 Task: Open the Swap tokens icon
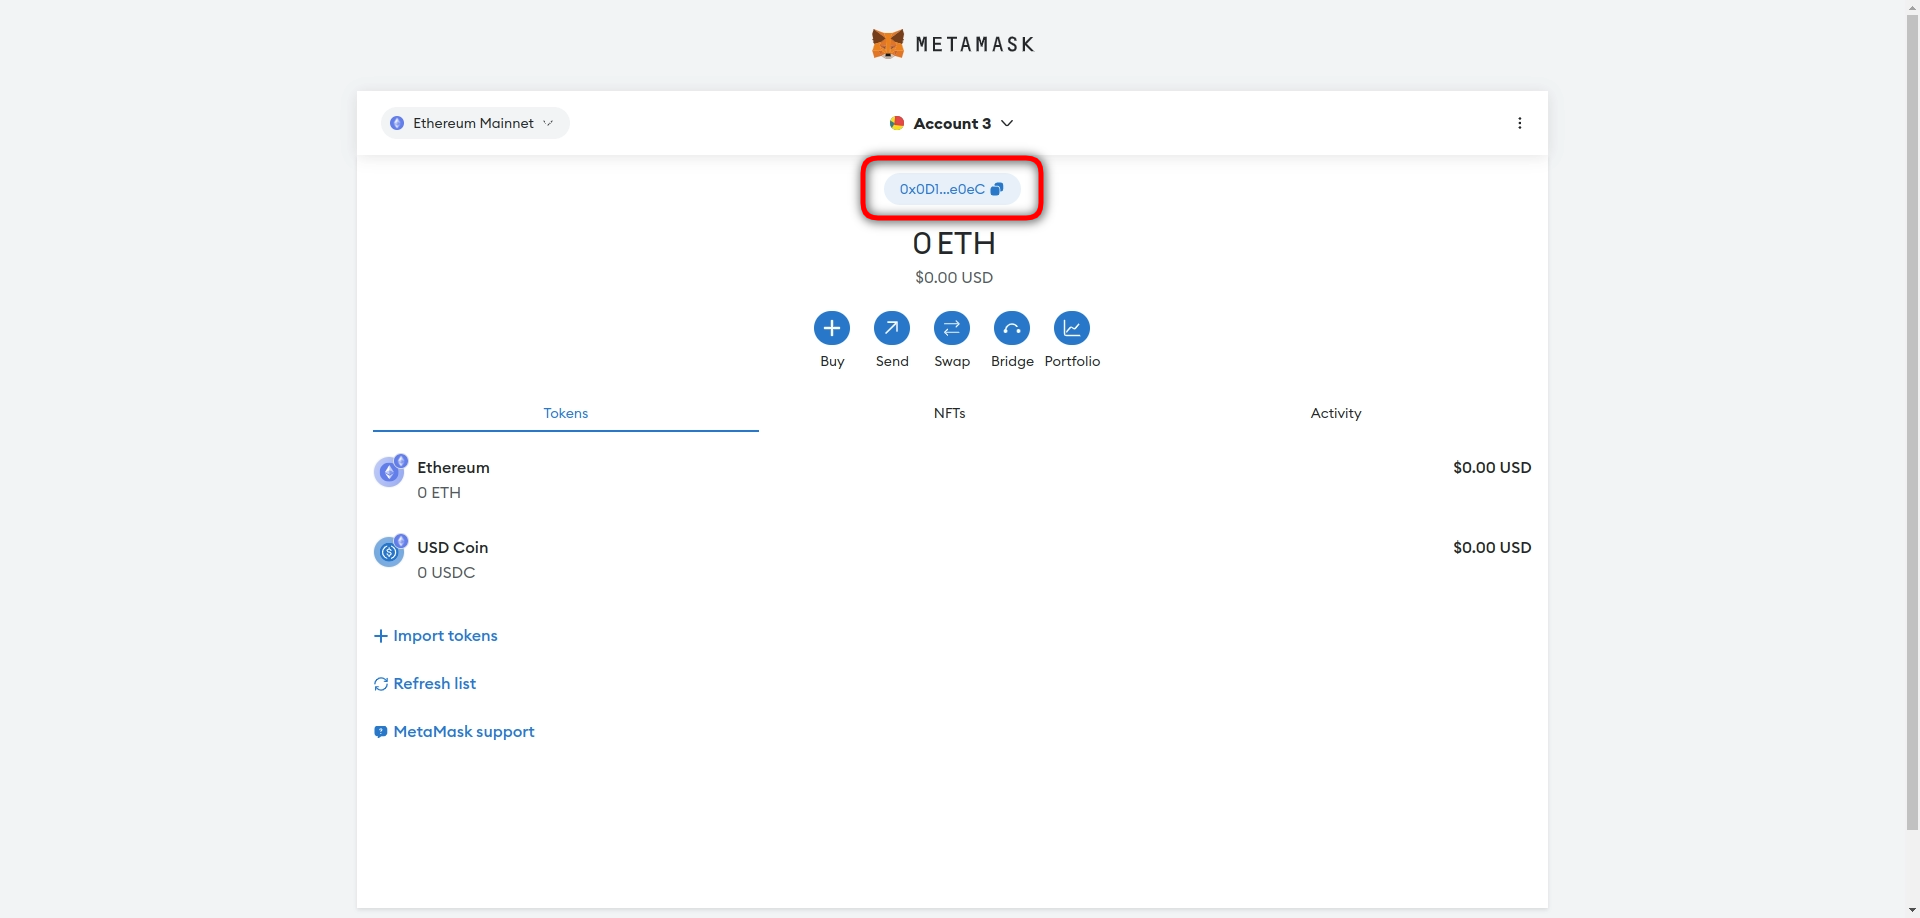tap(952, 328)
